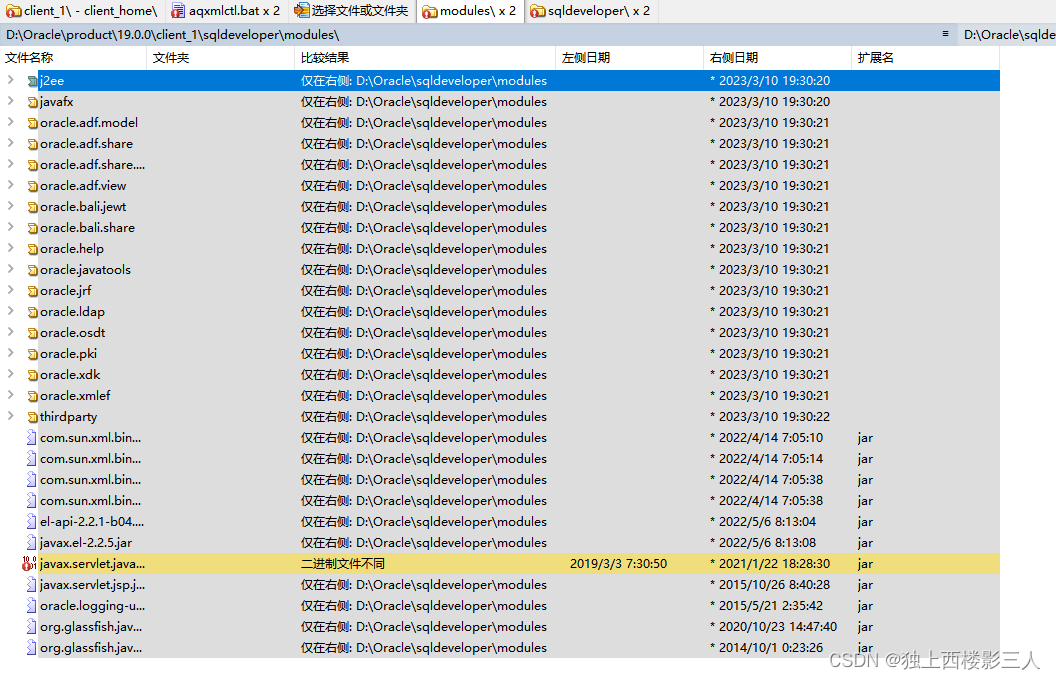The height and width of the screenshot is (680, 1056).
Task: Select the right date 2021/1/22 18:28:30
Action: 770,564
